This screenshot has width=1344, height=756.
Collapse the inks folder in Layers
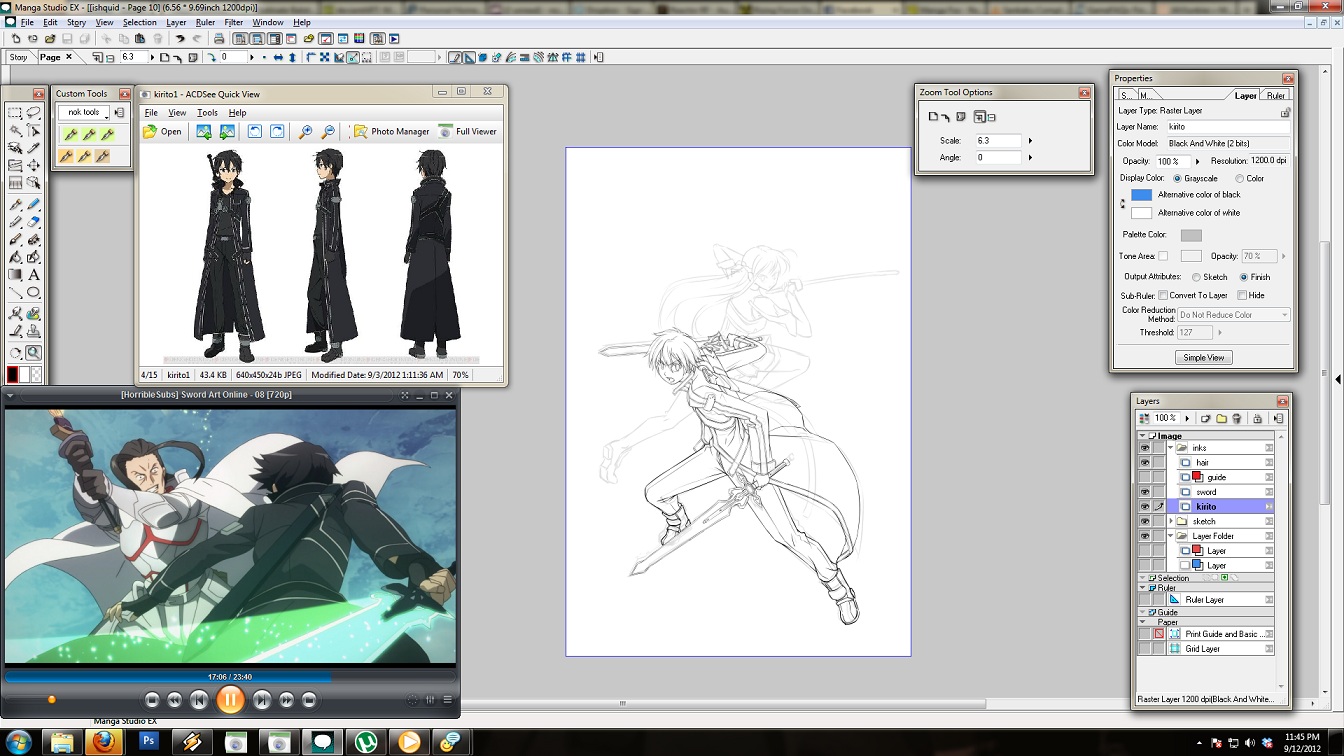click(1171, 448)
